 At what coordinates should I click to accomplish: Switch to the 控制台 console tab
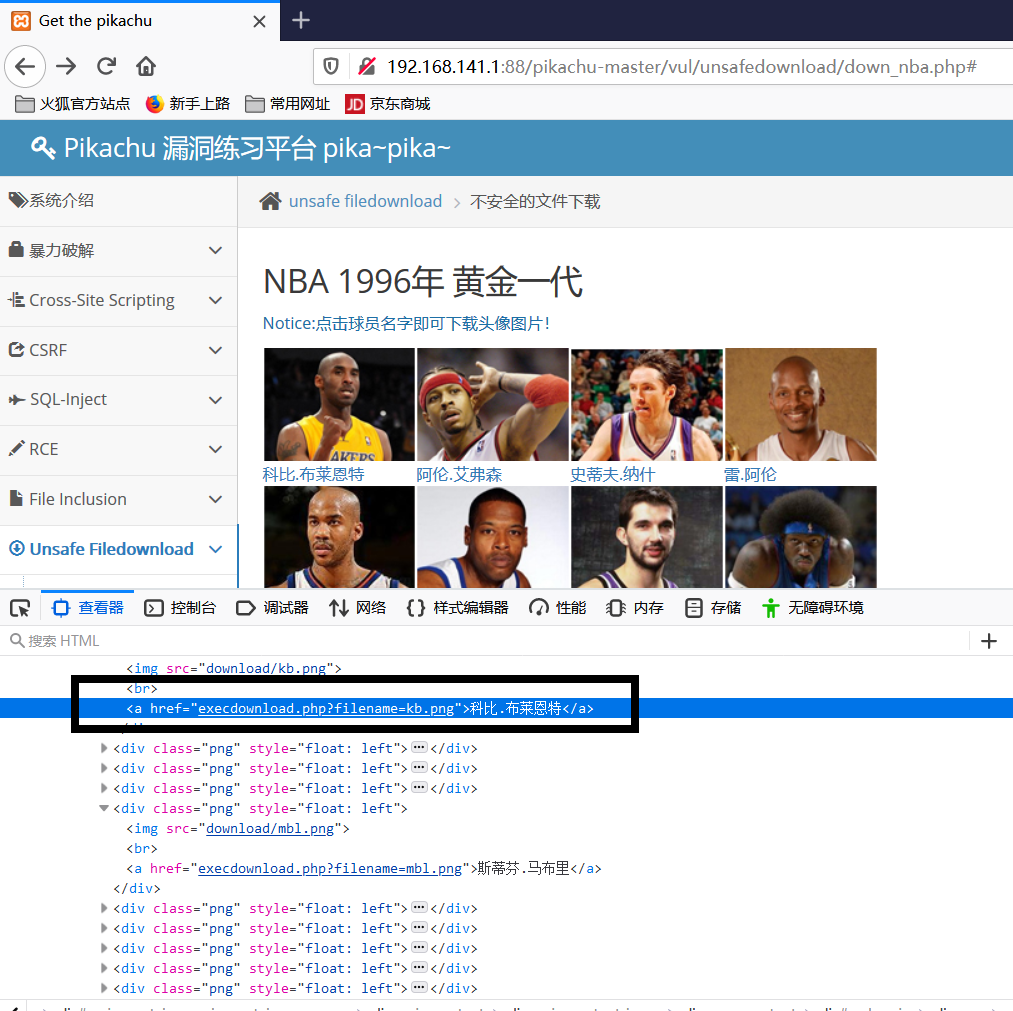coord(180,608)
